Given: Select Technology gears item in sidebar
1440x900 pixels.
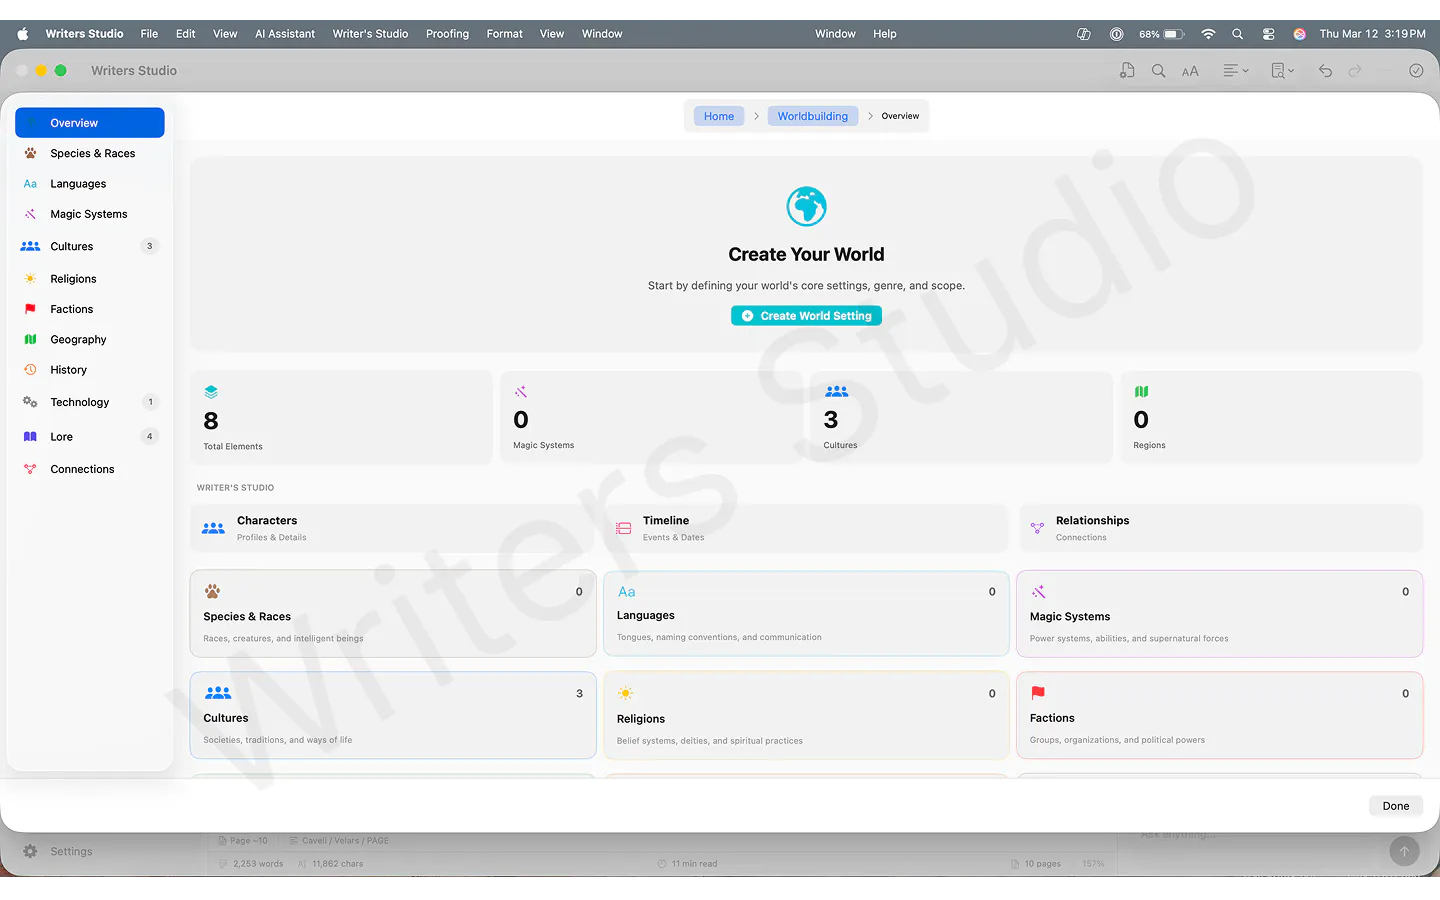Looking at the screenshot, I should point(90,402).
